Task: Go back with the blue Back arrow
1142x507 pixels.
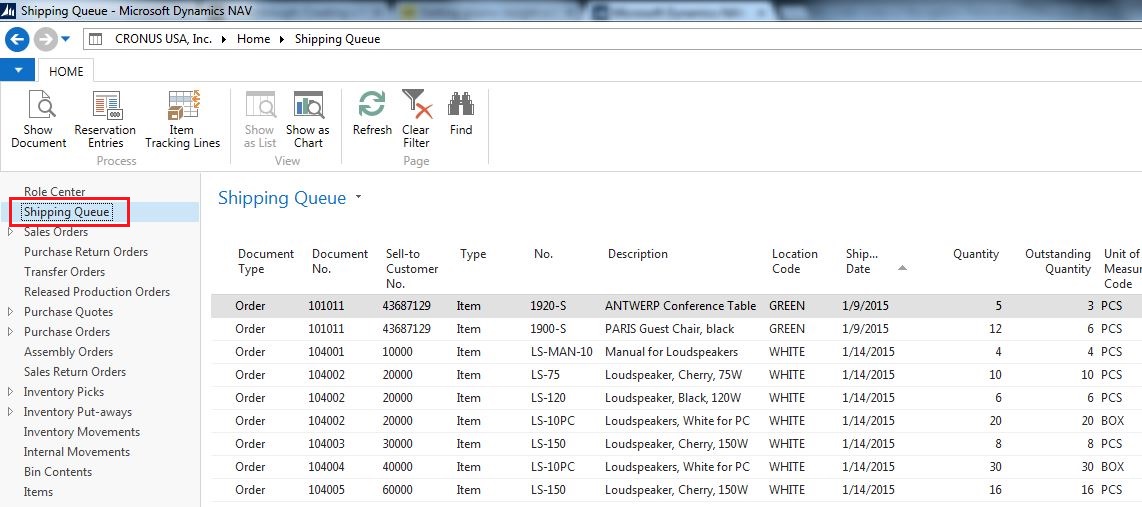Action: click(17, 39)
